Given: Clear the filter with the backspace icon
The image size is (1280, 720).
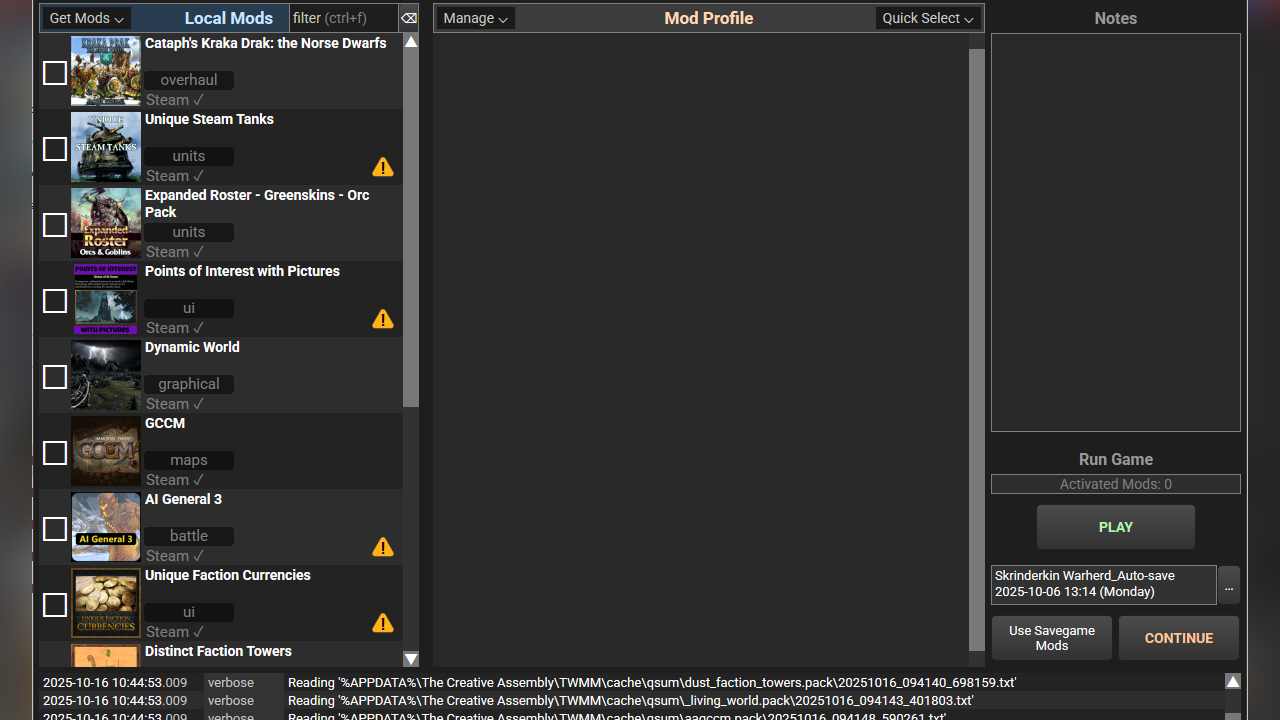Looking at the screenshot, I should tap(408, 18).
